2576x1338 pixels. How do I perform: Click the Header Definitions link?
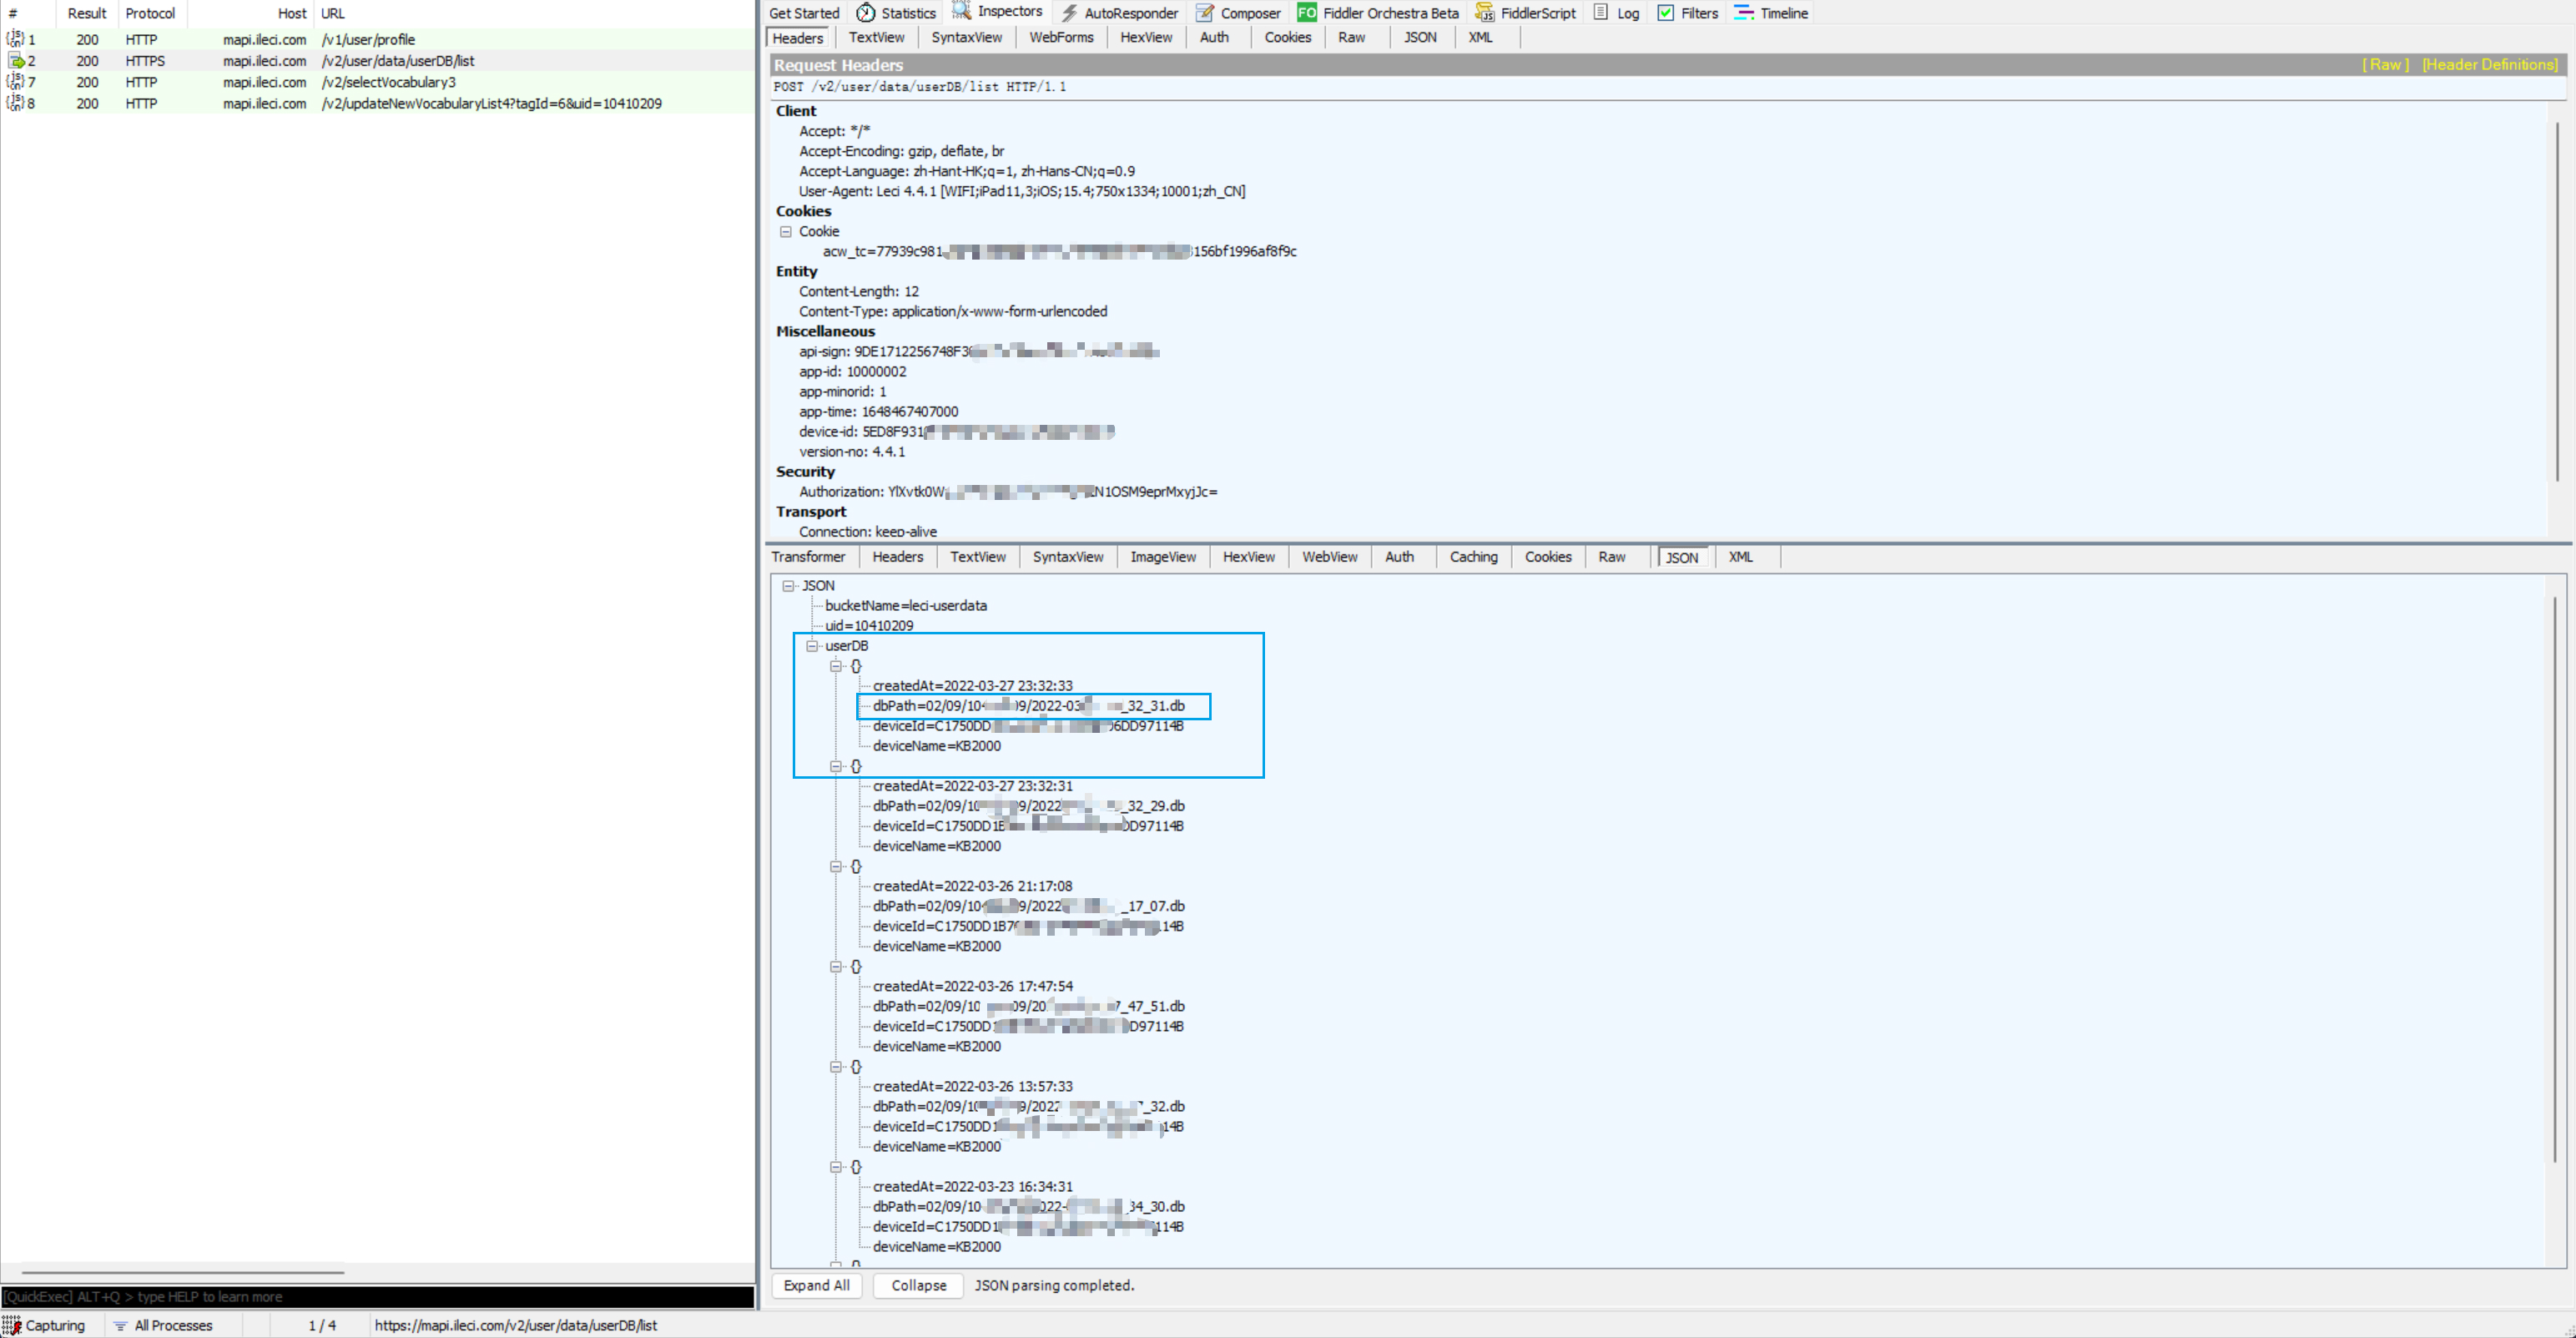[2489, 65]
